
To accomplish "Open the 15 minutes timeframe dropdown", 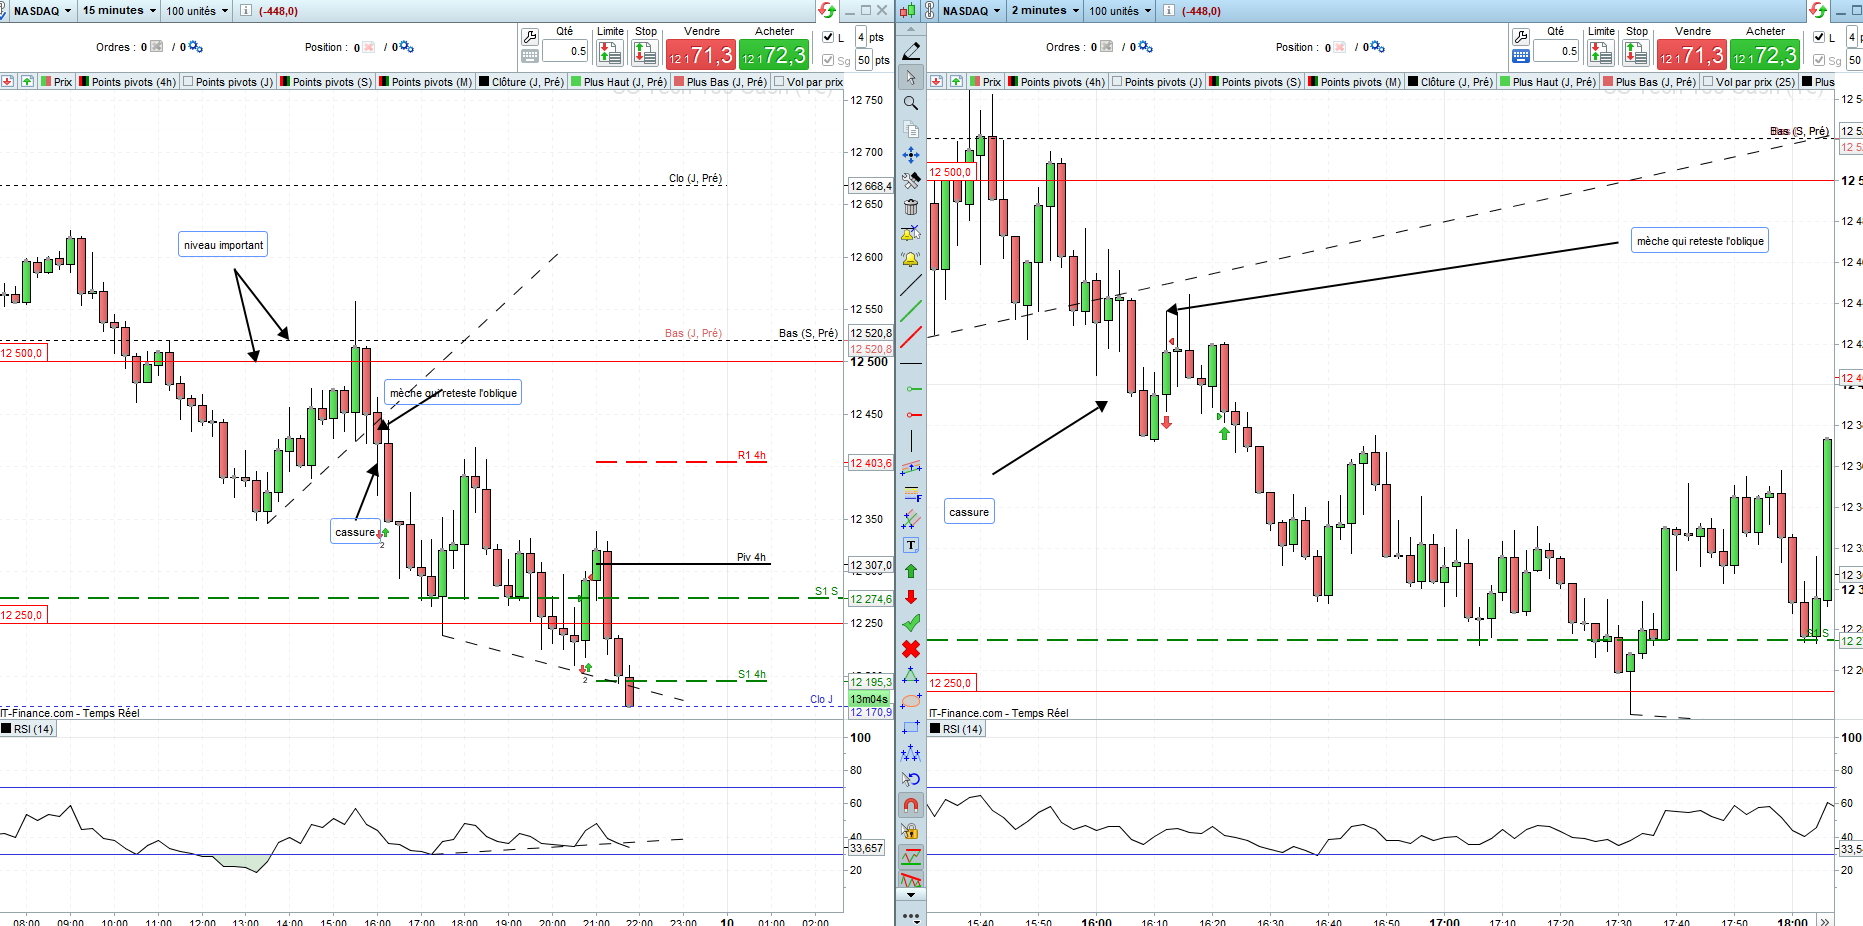I will tap(119, 10).
